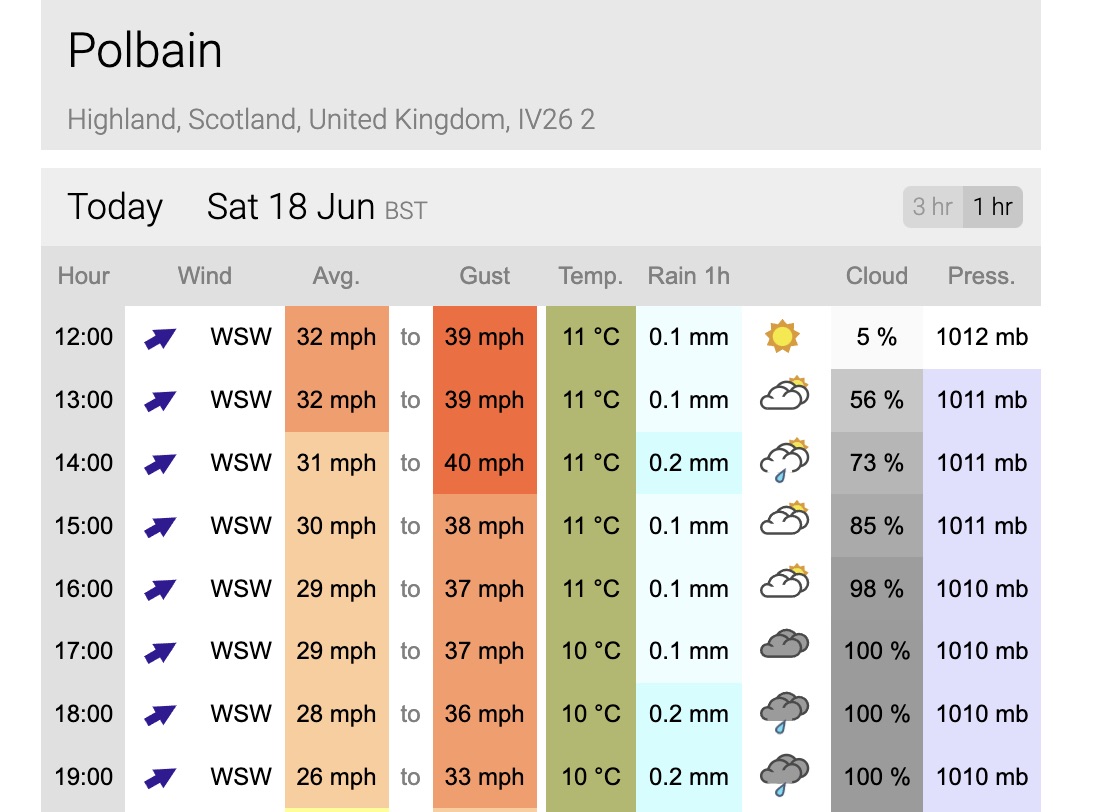The height and width of the screenshot is (812, 1102).
Task: Click the Gust column header
Action: [x=485, y=276]
